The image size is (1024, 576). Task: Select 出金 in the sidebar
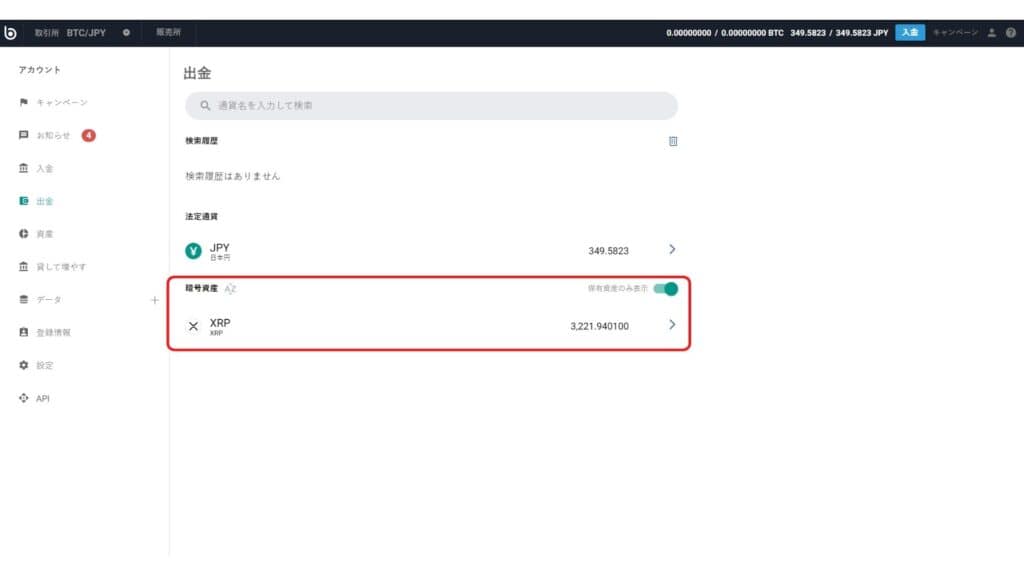pyautogui.click(x=44, y=201)
